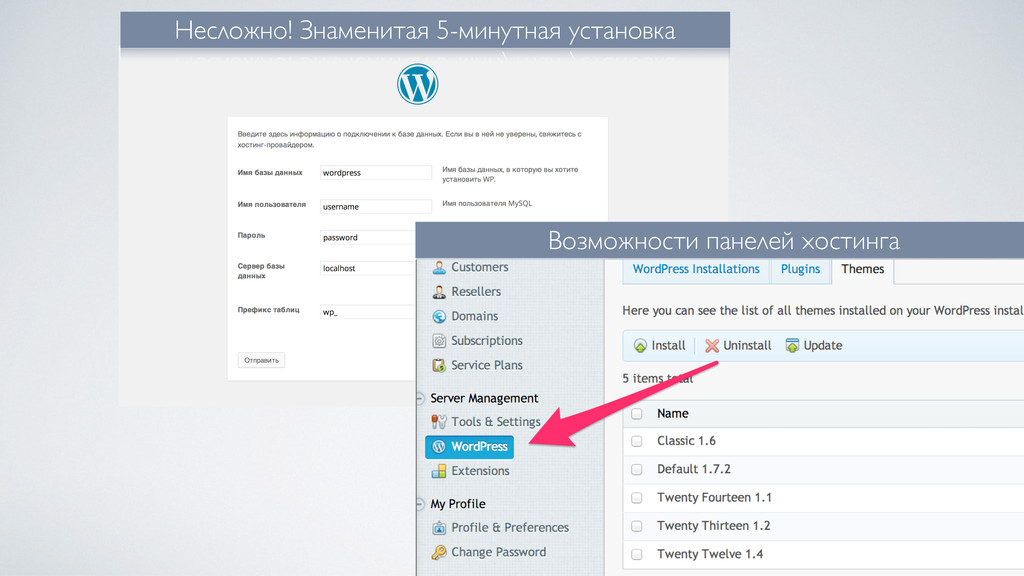Click the 'password' input field
The width and height of the screenshot is (1024, 576).
point(368,238)
